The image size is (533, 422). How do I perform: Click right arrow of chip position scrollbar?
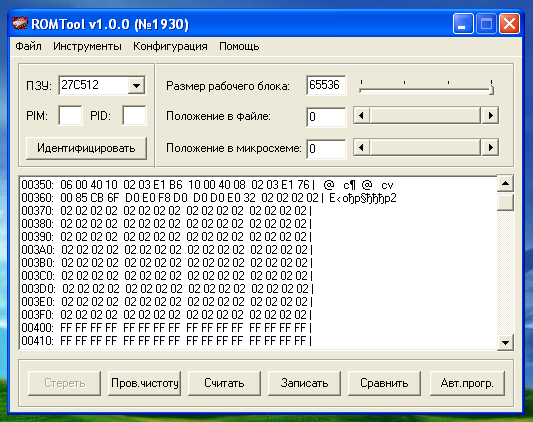coord(490,148)
